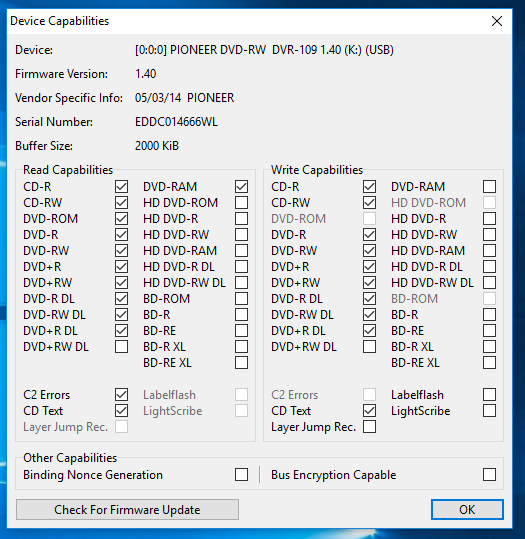
Task: Toggle DVD-RW DL checkbox under Read Capabilities
Action: click(x=121, y=315)
